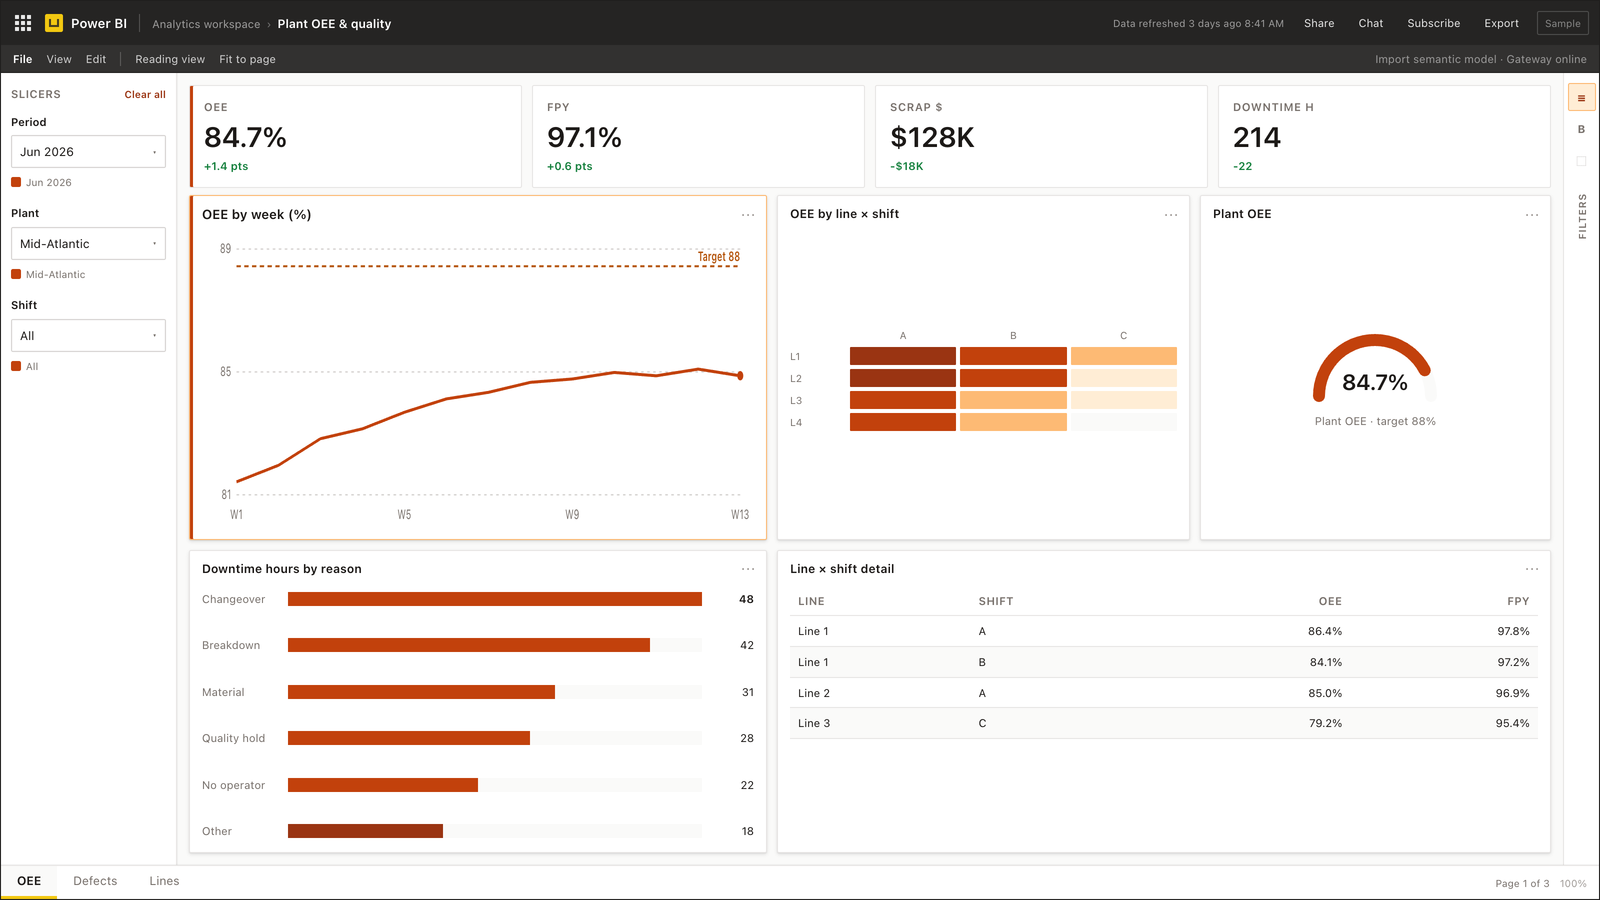Expand the vertical FILTERS pane label
1600x900 pixels.
coord(1582,216)
